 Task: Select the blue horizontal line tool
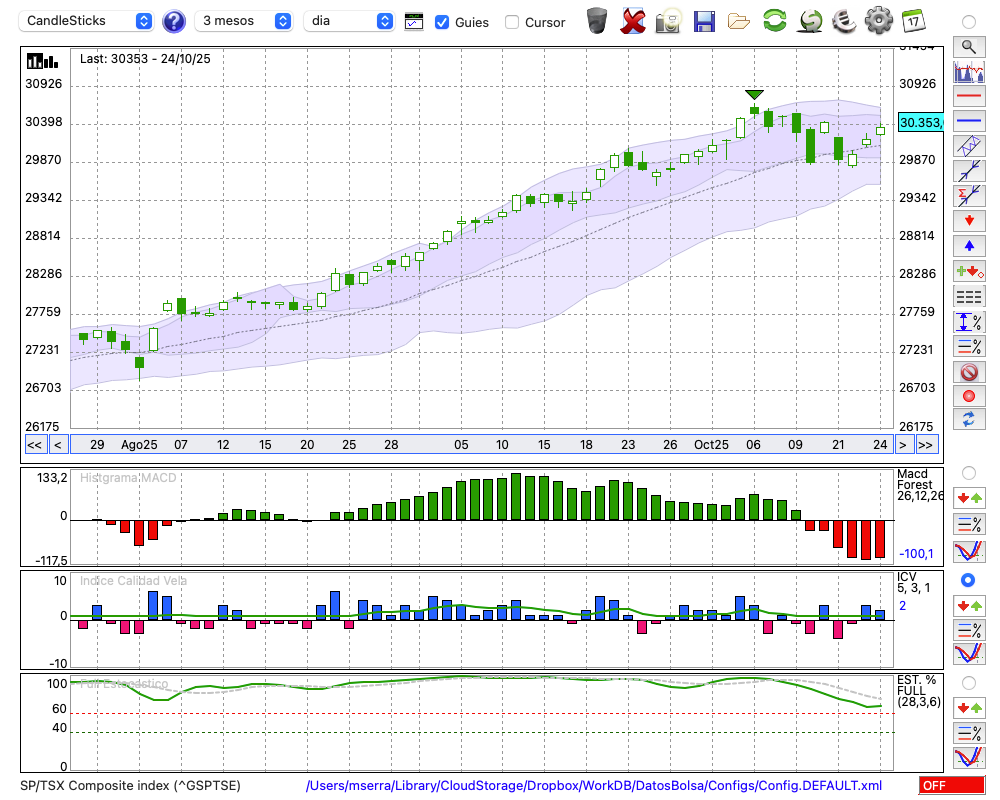[969, 120]
